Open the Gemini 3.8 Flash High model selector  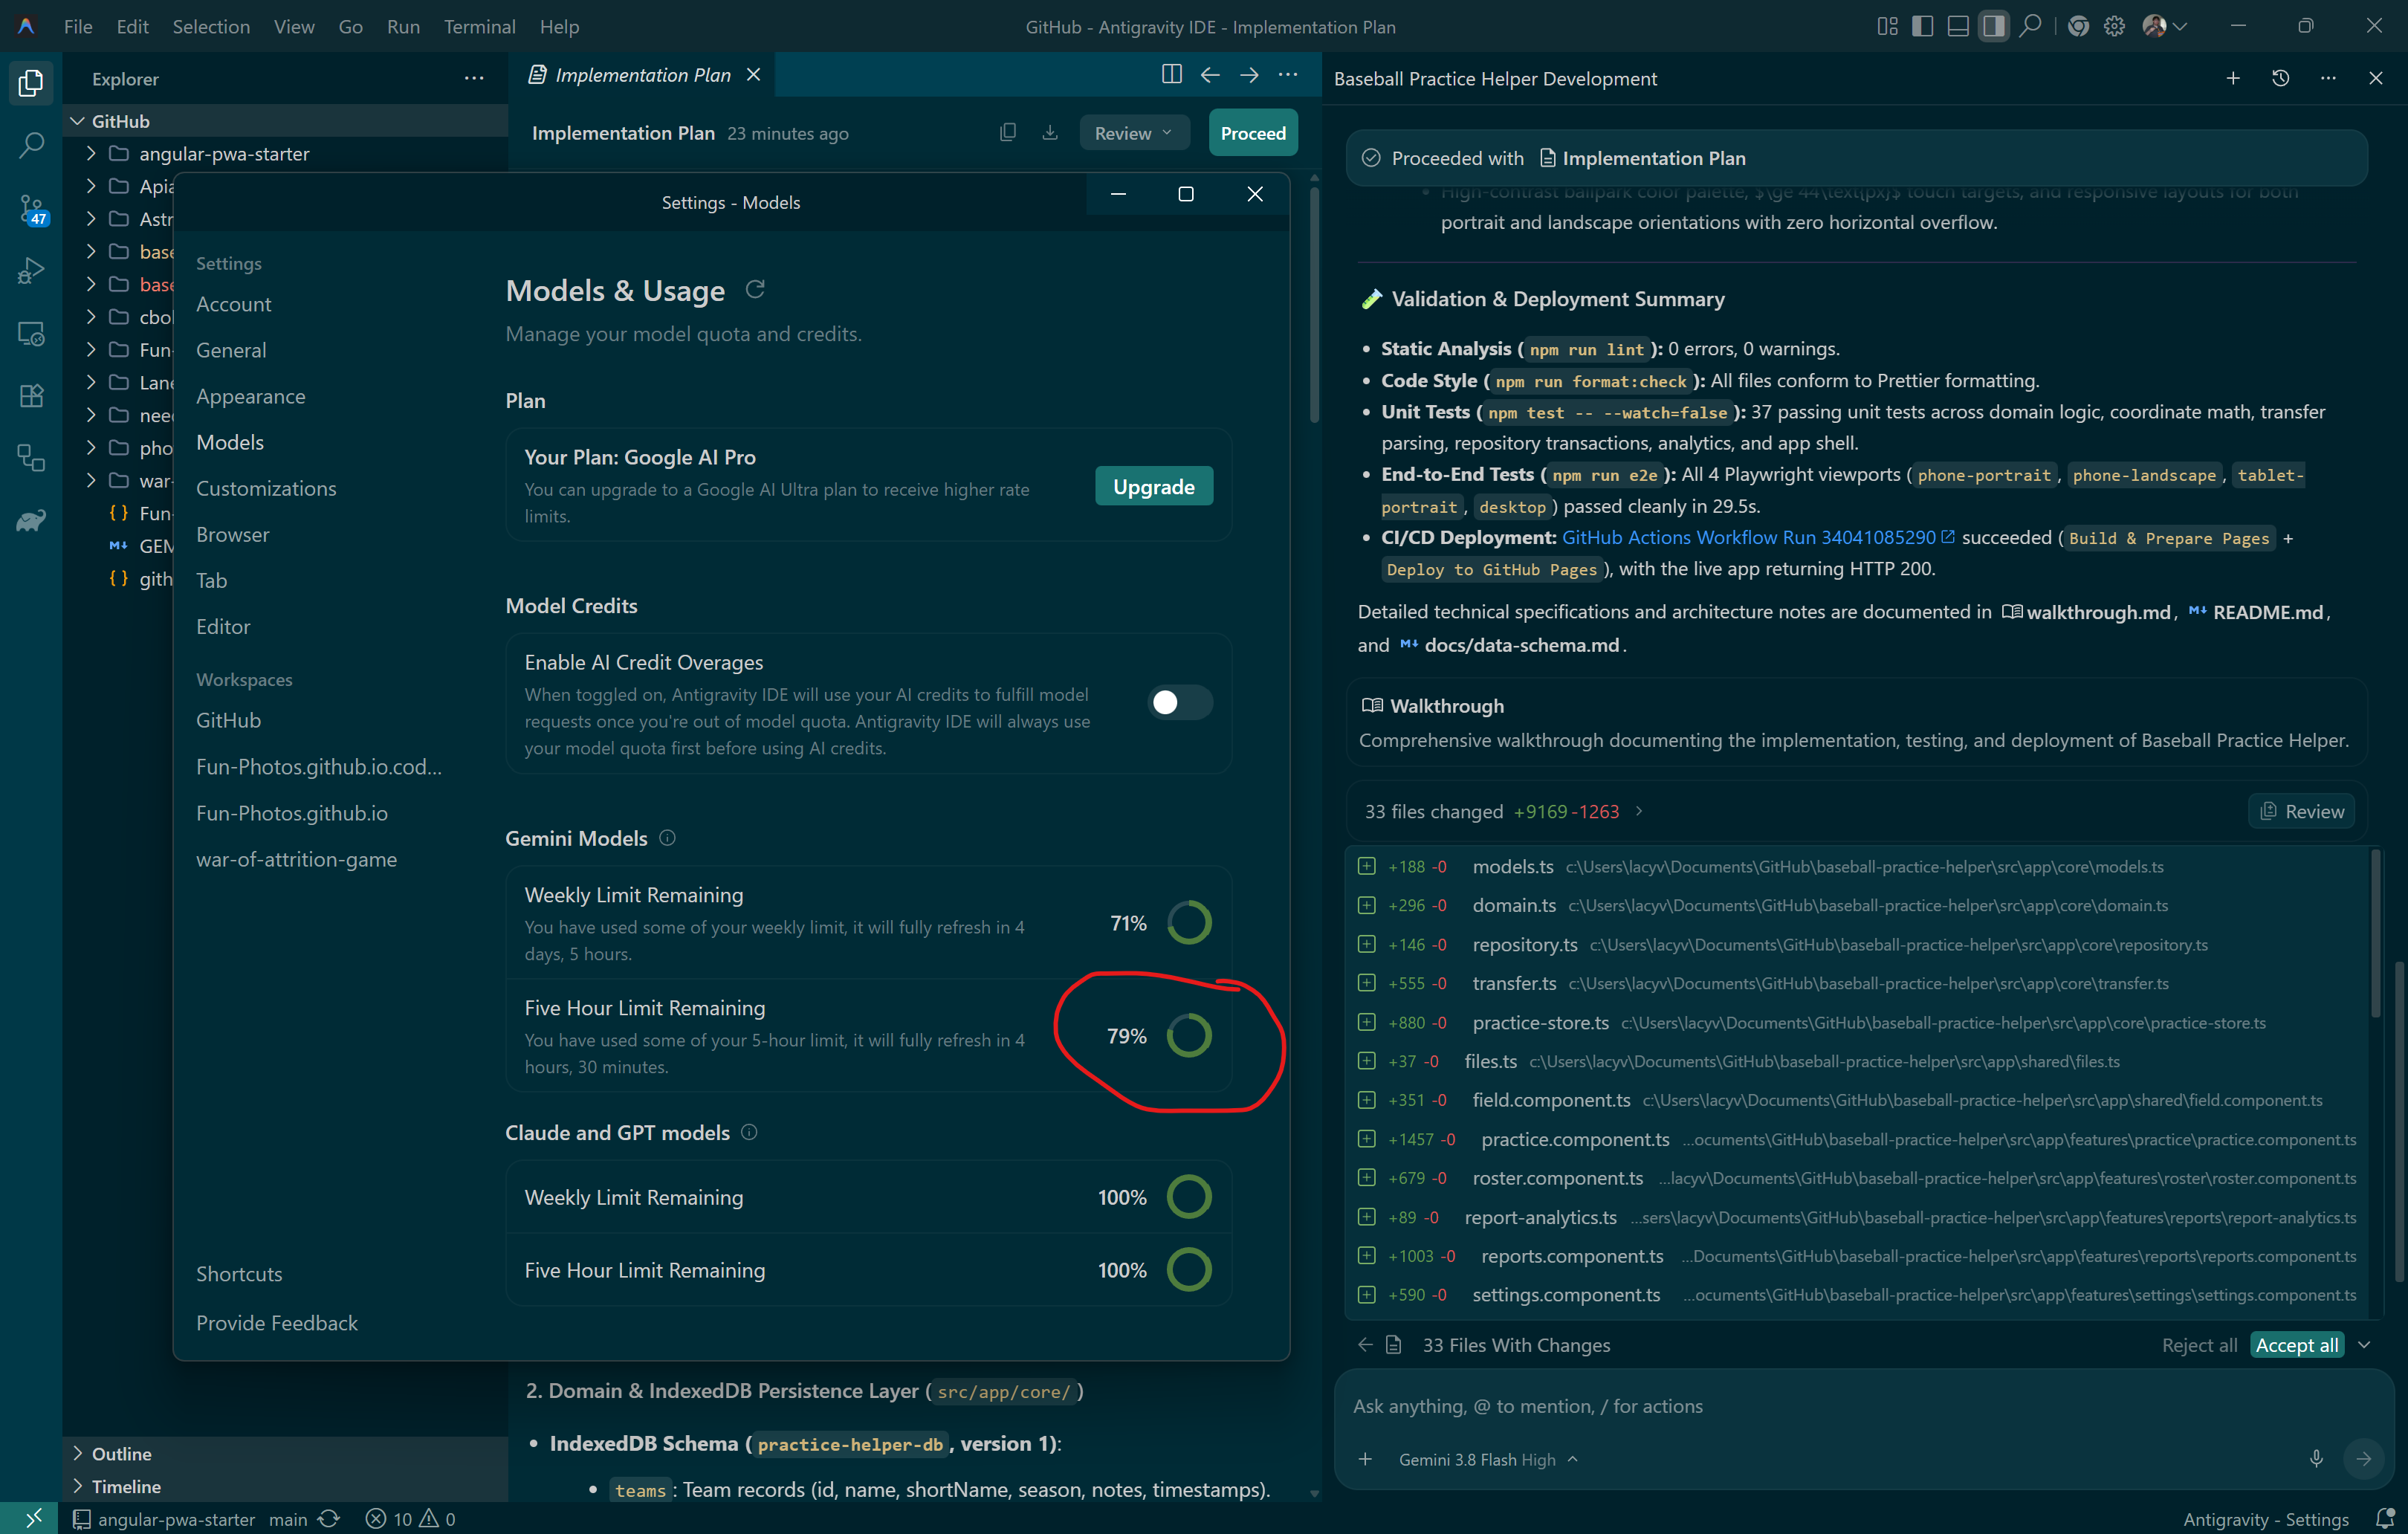click(1488, 1459)
